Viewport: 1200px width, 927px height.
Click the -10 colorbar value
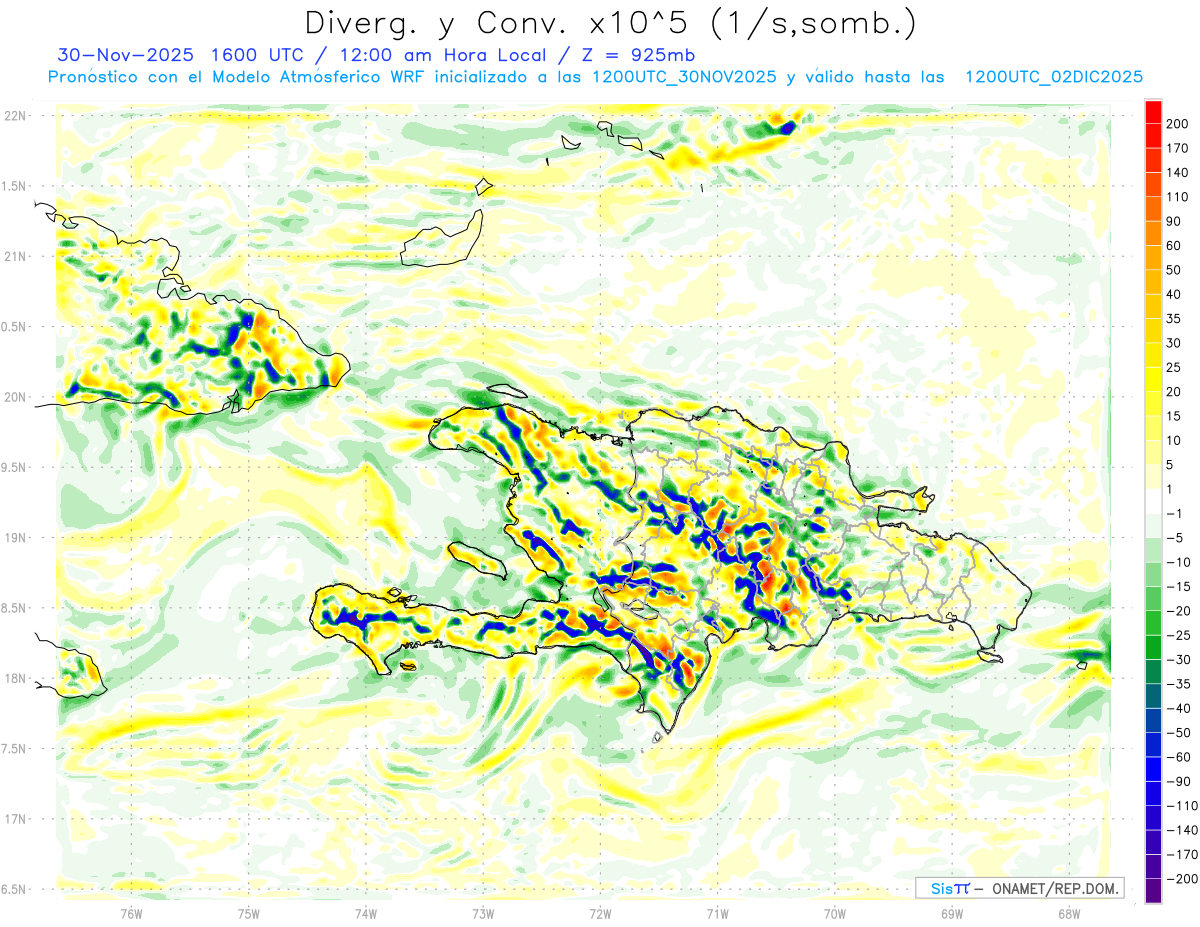[x=1180, y=562]
